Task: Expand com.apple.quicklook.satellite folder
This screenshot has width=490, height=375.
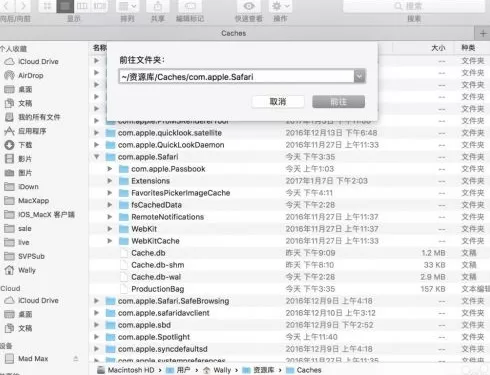Action: pyautogui.click(x=97, y=133)
